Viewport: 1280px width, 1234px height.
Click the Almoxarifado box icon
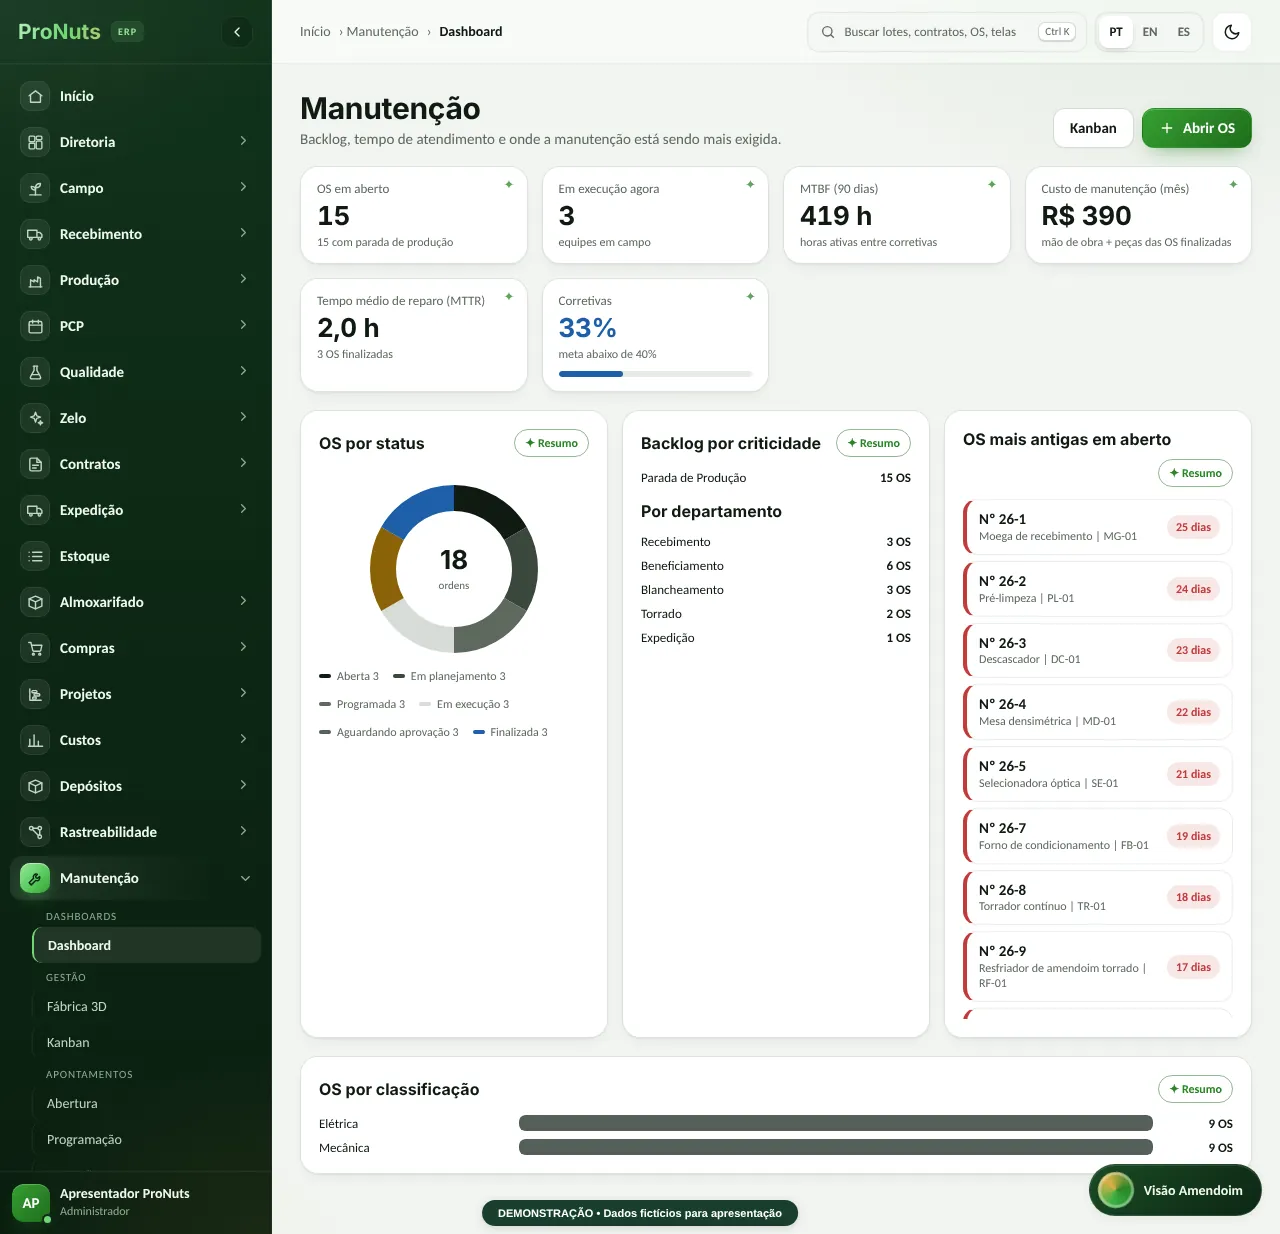35,602
